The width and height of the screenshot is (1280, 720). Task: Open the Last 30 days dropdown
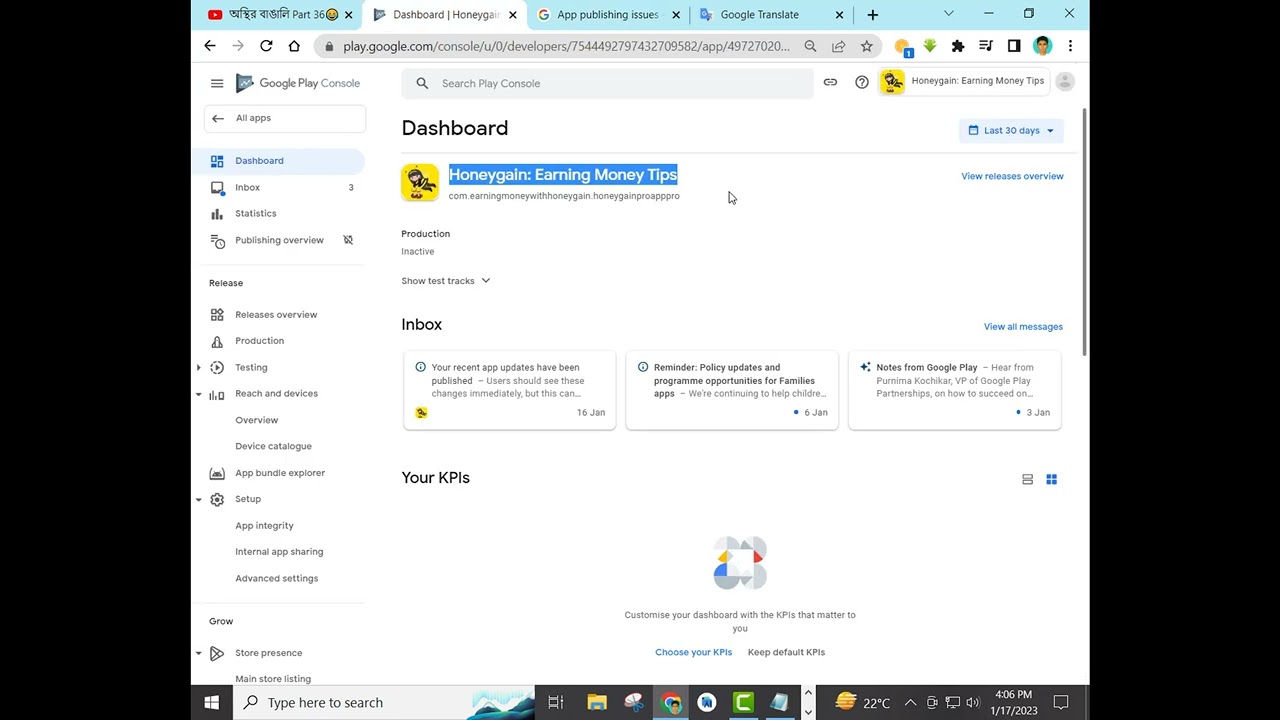coord(1011,131)
